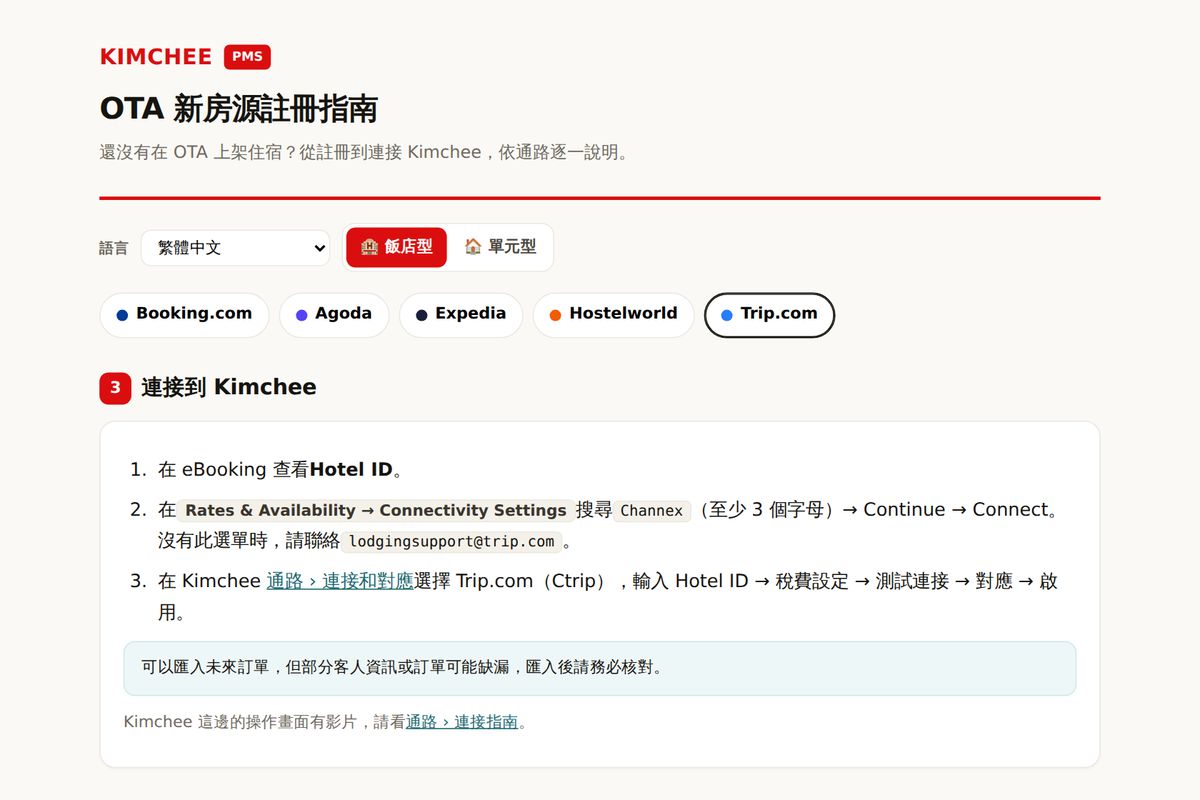The image size is (1200, 800).
Task: Switch to 單元型 property type
Action: coord(500,247)
